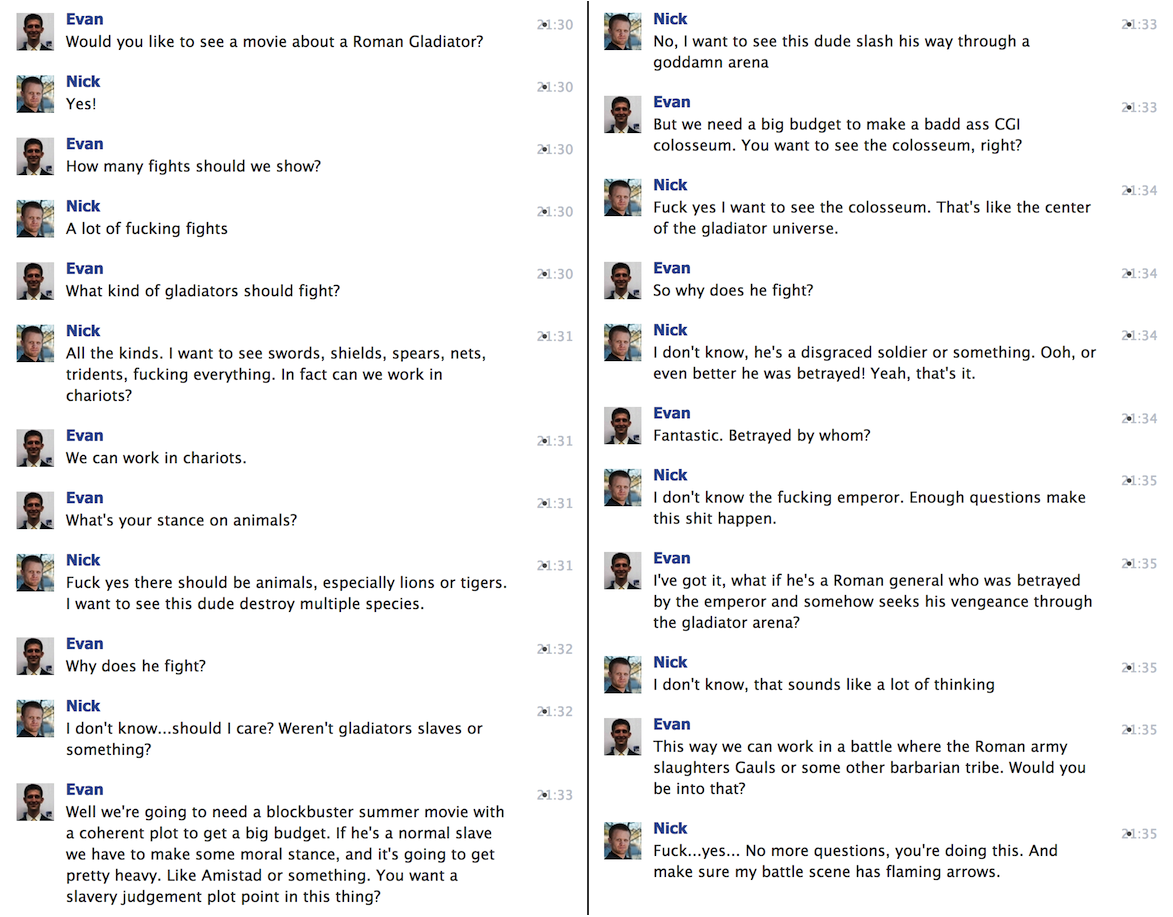Click Evan's avatar beside "Fantastic. Betrayed by whom?"
The height and width of the screenshot is (917, 1173).
point(622,426)
